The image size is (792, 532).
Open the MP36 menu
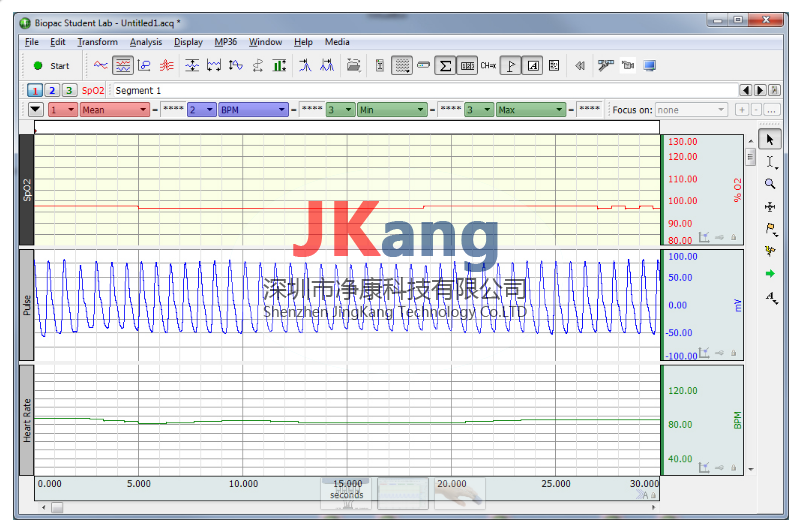click(x=225, y=42)
